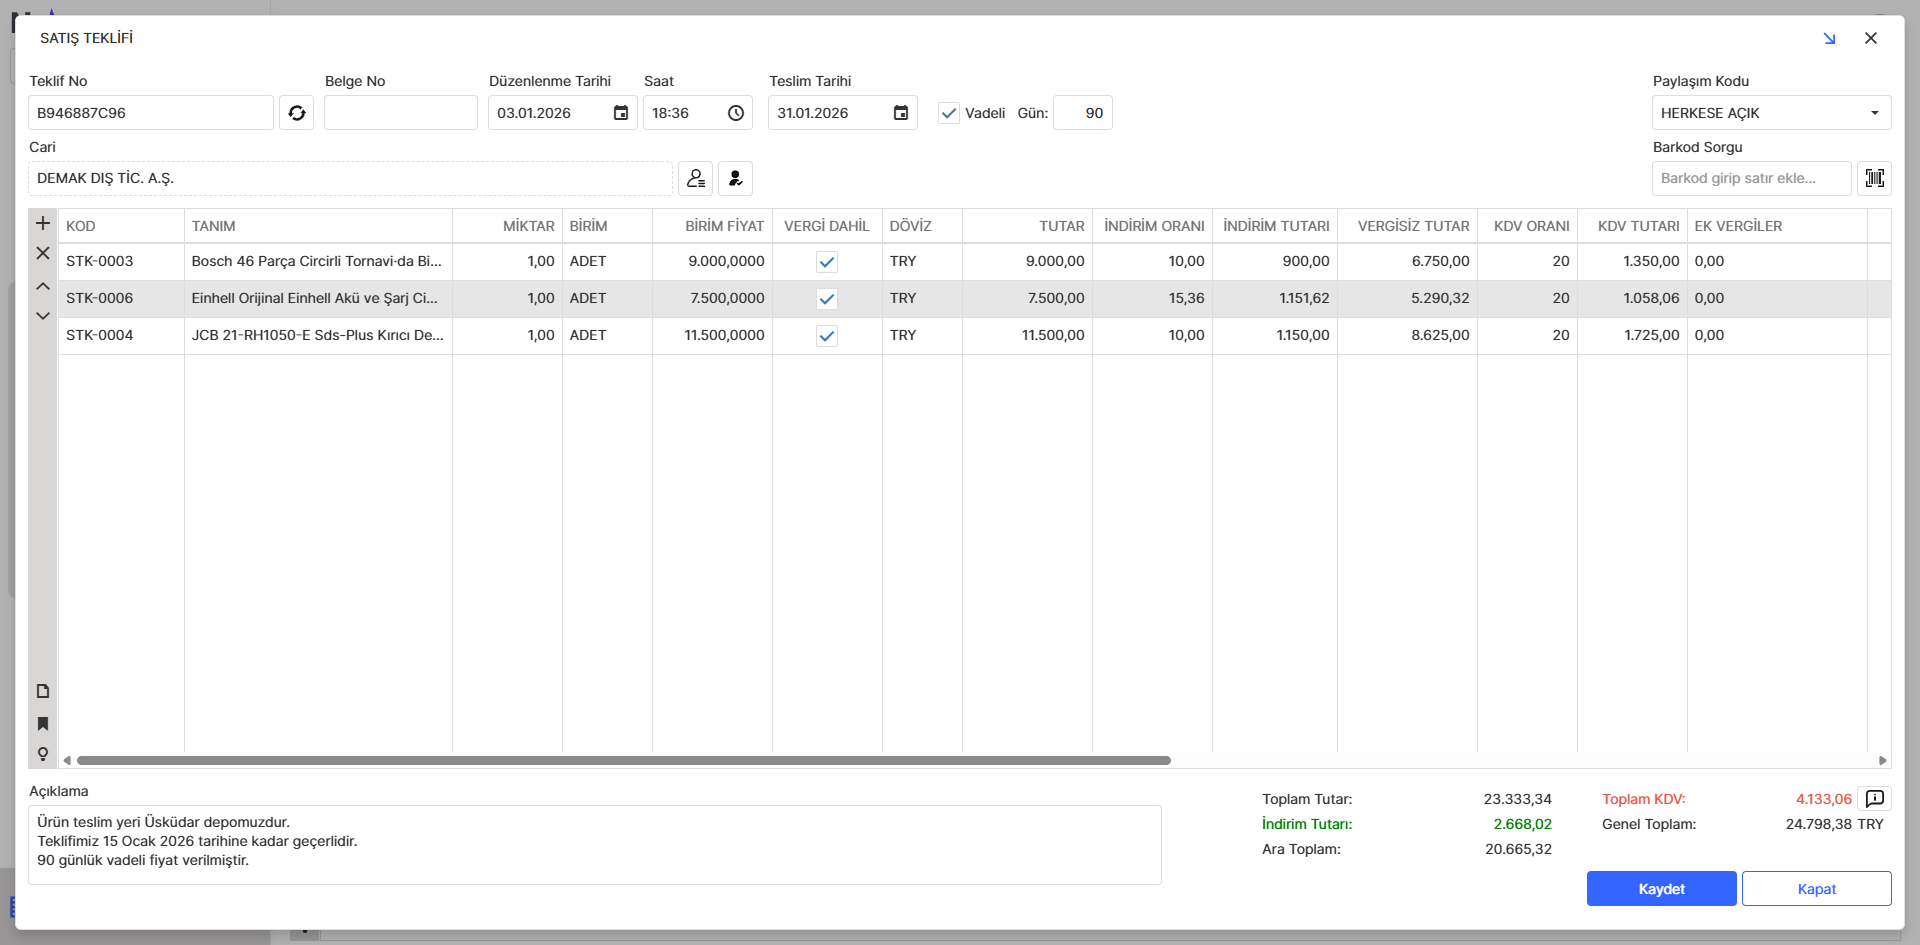Toggle the Vadeli checkbox
Screen dimensions: 1920x945
(949, 113)
